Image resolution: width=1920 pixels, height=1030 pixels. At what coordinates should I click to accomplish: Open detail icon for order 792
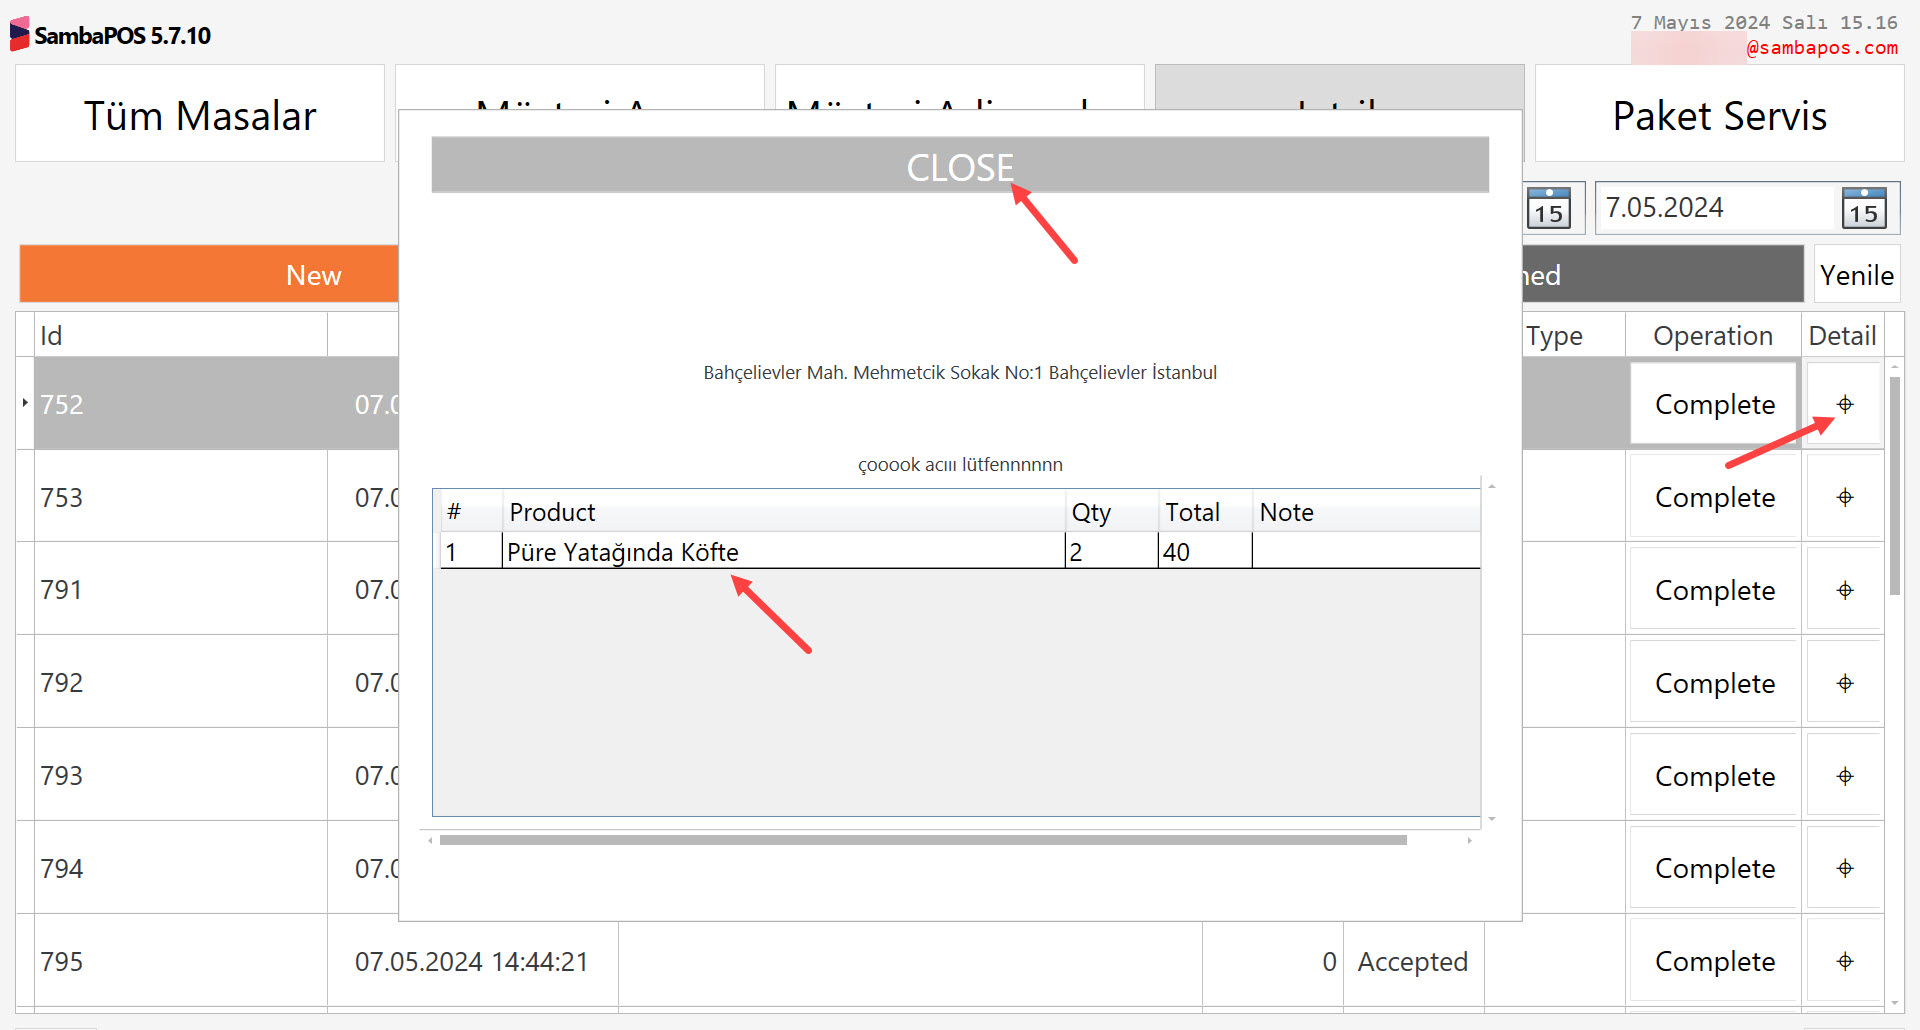coord(1845,683)
